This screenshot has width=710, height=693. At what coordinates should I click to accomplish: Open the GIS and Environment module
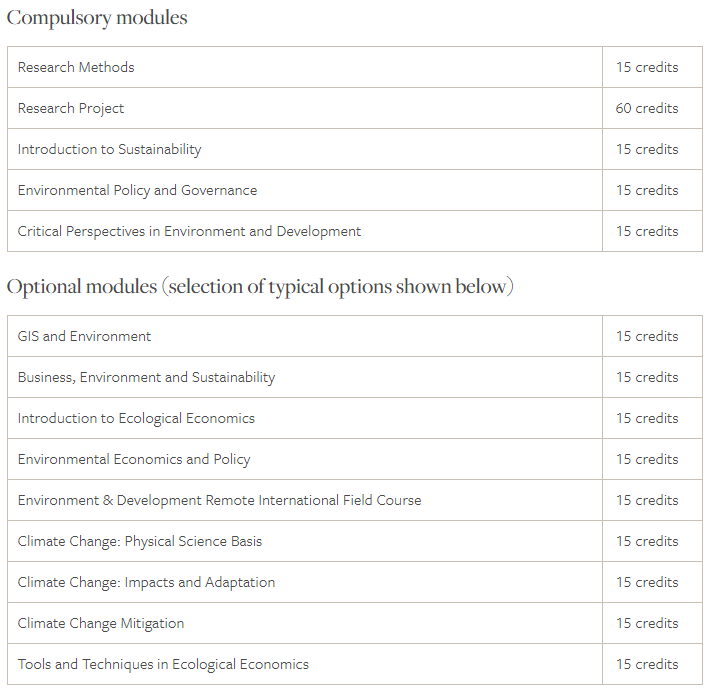pos(84,336)
